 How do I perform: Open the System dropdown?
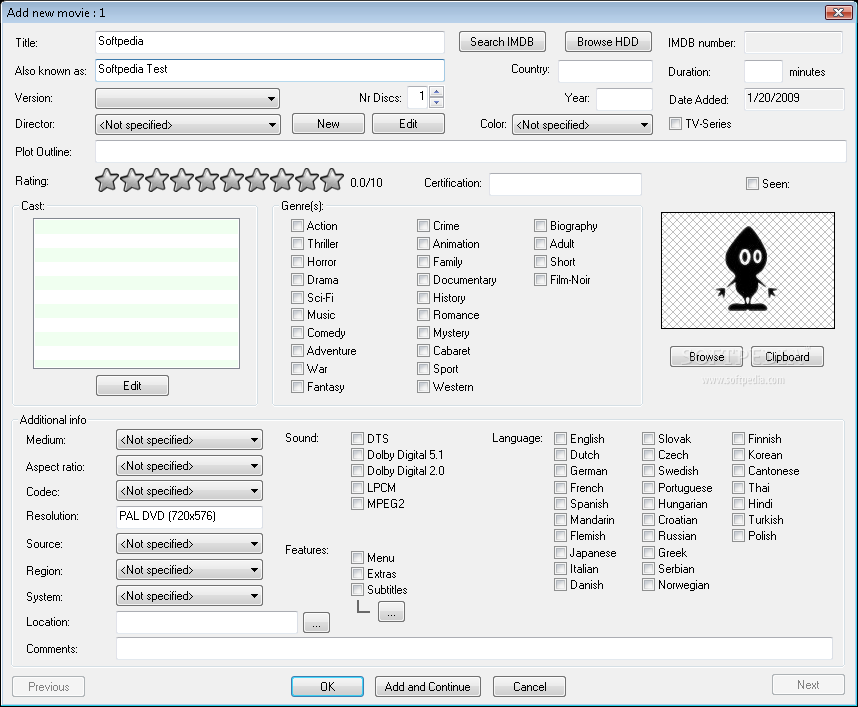pos(189,595)
